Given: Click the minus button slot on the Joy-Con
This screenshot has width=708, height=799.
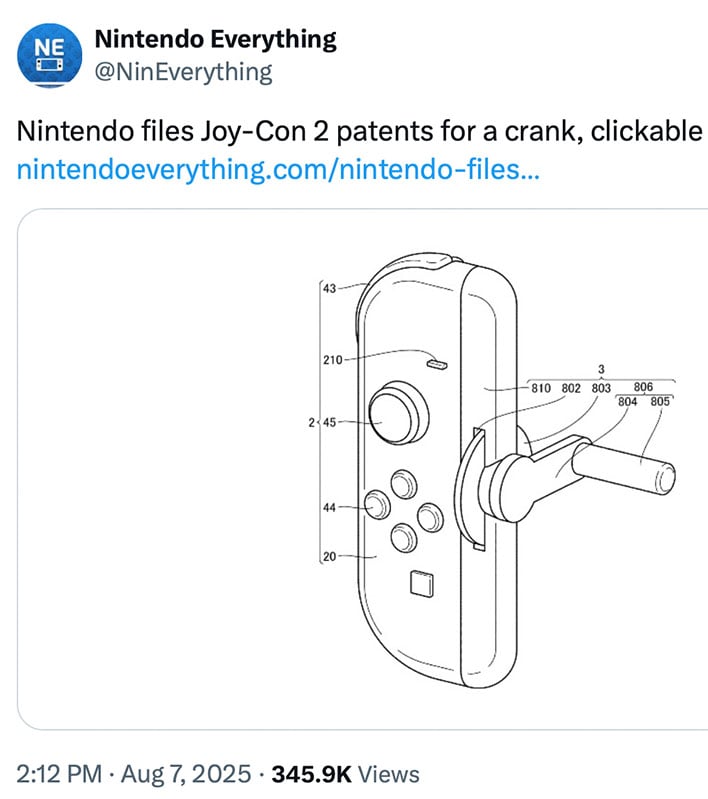Looking at the screenshot, I should pyautogui.click(x=436, y=364).
